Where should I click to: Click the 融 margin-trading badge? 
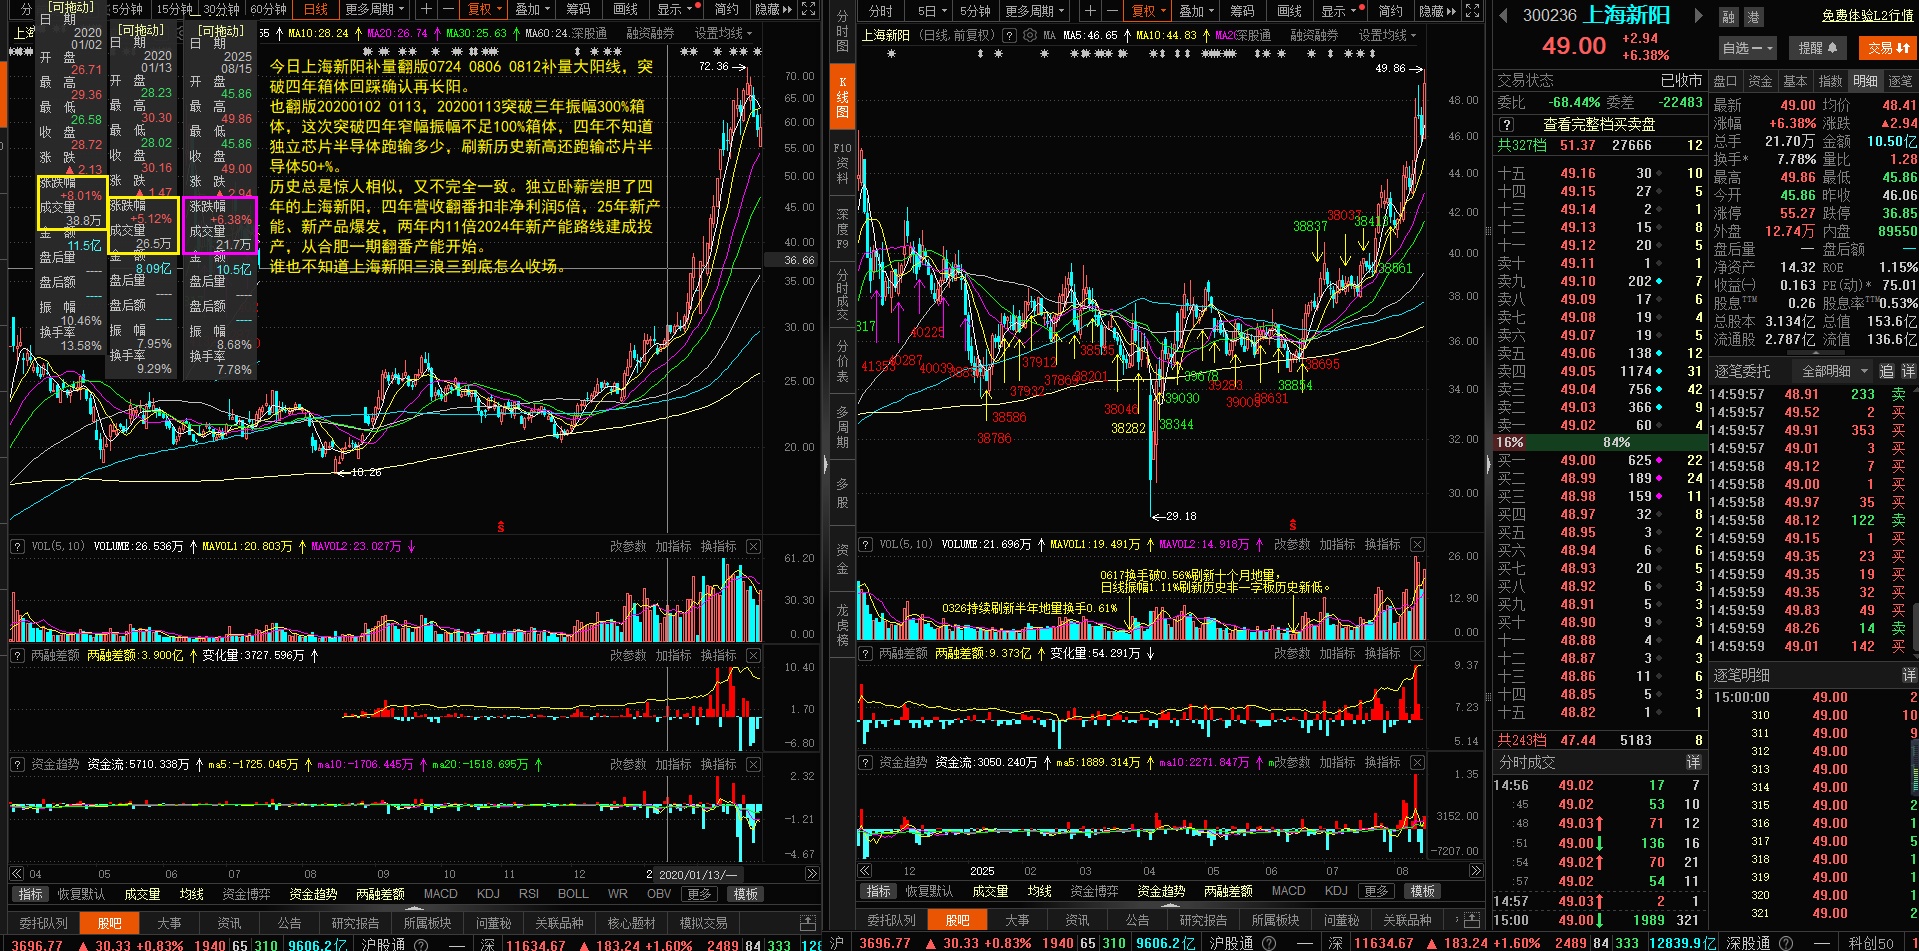[x=1728, y=17]
